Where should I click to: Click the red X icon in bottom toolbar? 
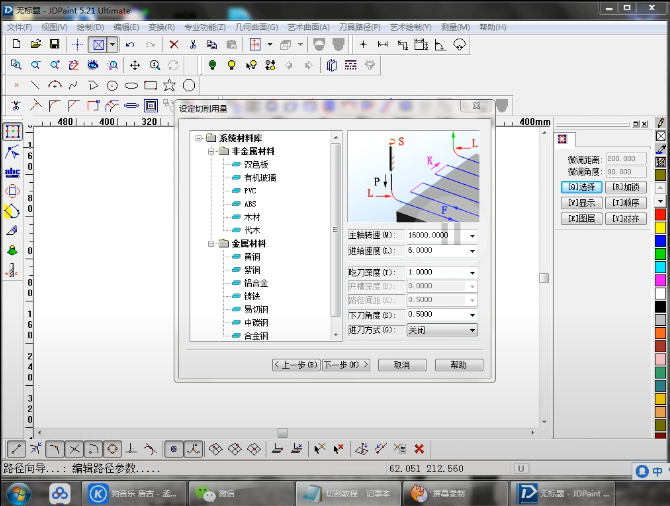pyautogui.click(x=419, y=449)
